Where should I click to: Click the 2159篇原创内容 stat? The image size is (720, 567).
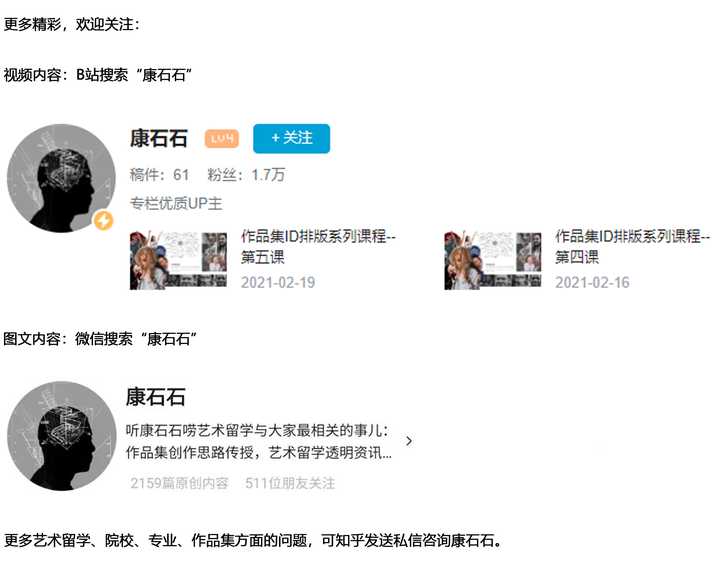tap(179, 483)
